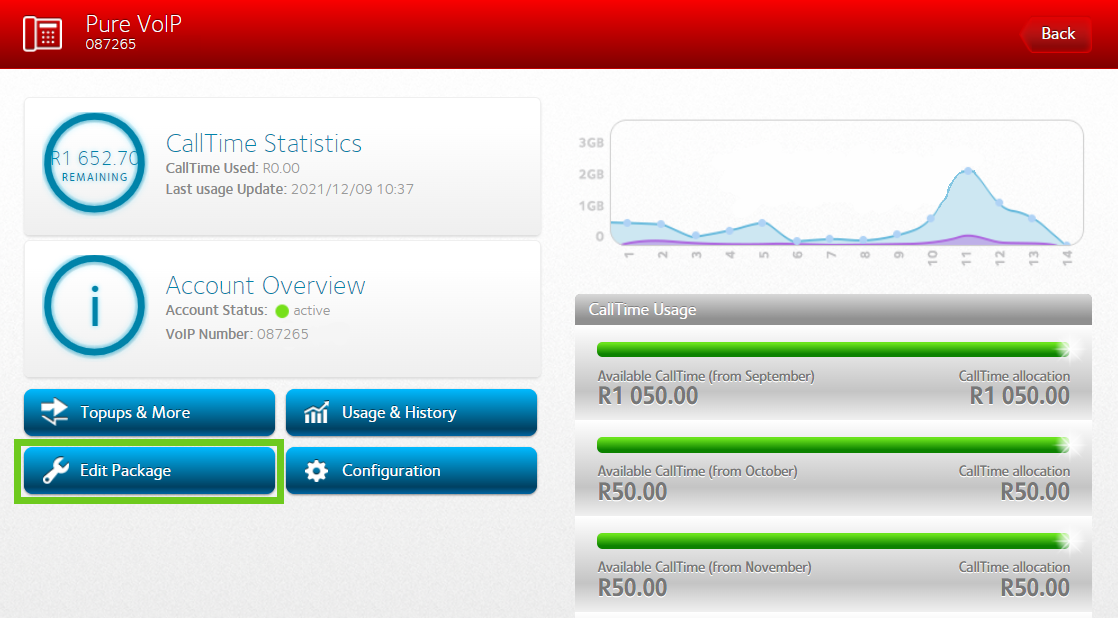Click the October CallTime progress bar

coord(832,445)
